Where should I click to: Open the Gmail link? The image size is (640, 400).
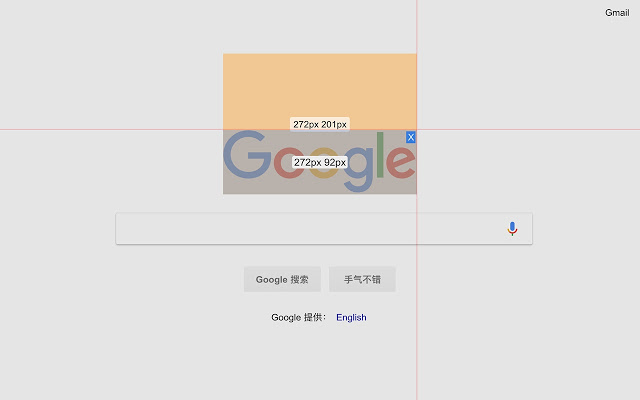click(x=617, y=13)
